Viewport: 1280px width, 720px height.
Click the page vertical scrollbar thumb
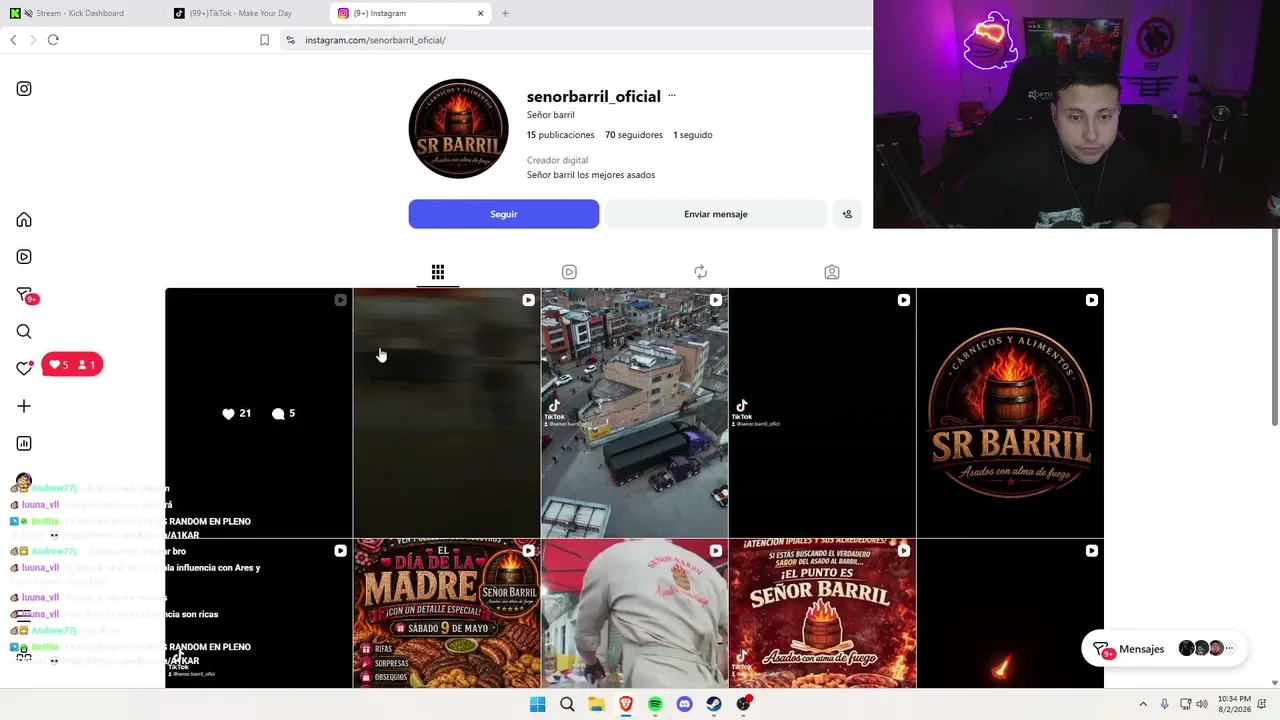[1275, 328]
